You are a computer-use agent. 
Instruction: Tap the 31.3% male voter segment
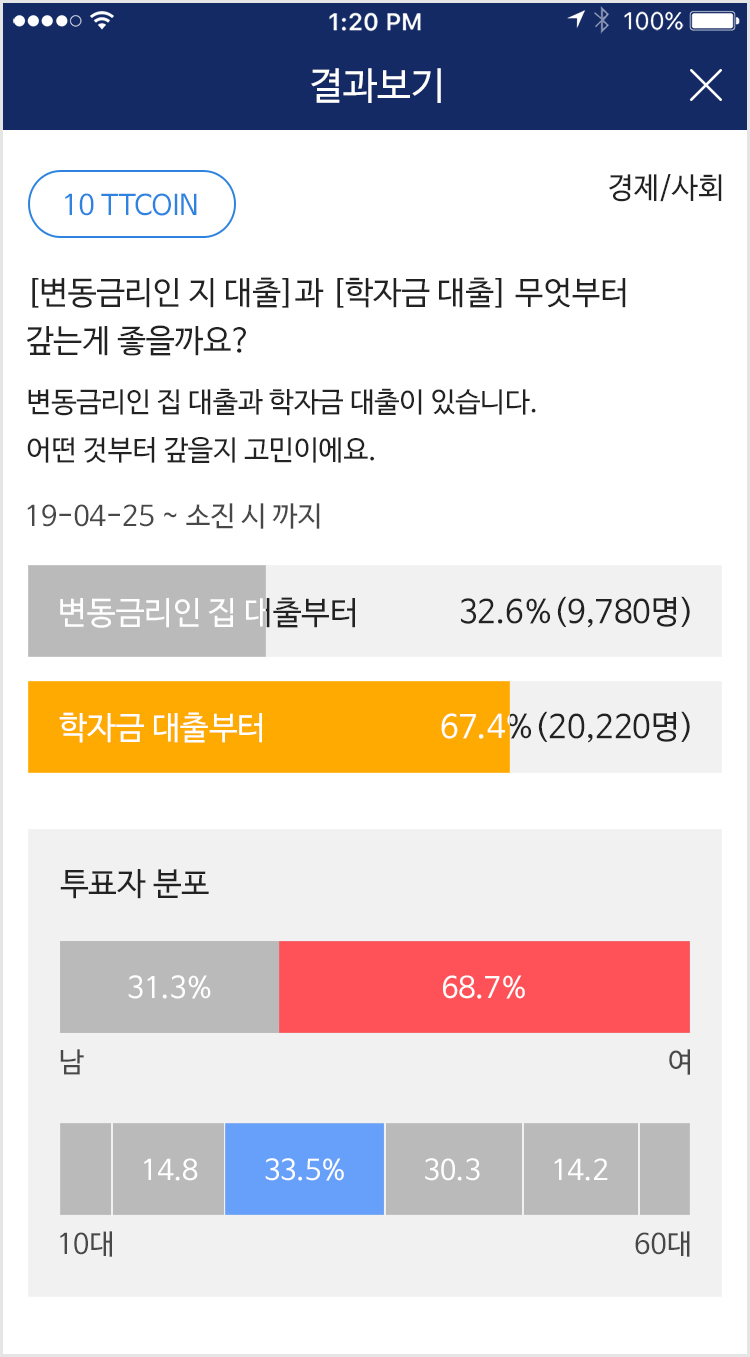(x=169, y=987)
